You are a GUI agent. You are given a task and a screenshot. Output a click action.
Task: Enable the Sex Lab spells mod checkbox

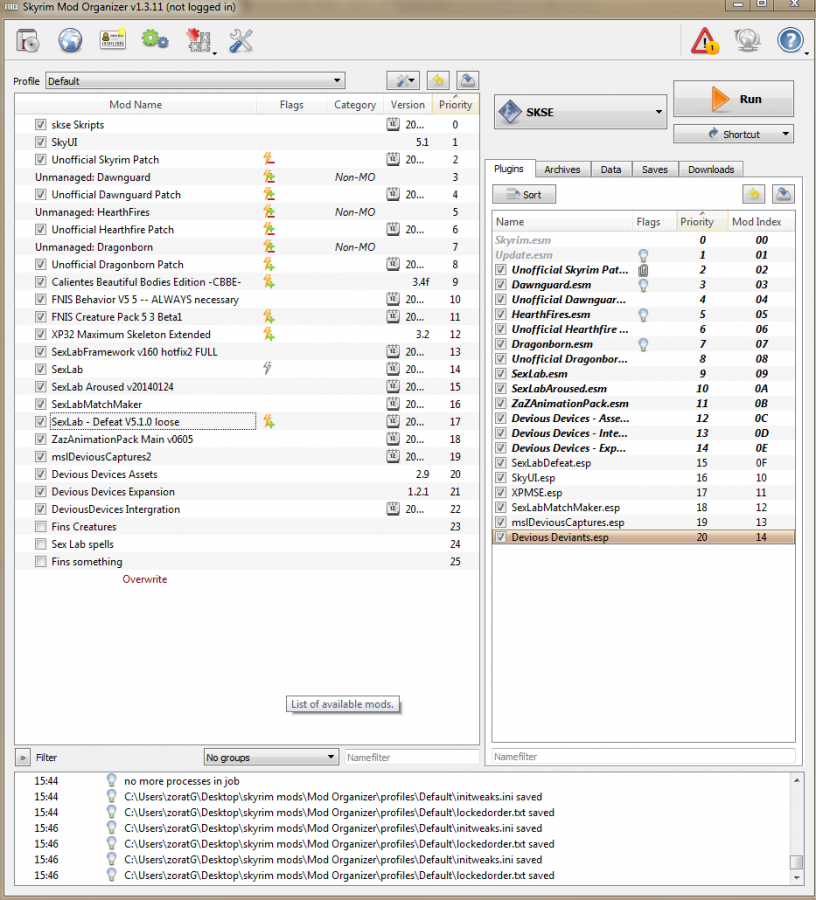(x=40, y=544)
